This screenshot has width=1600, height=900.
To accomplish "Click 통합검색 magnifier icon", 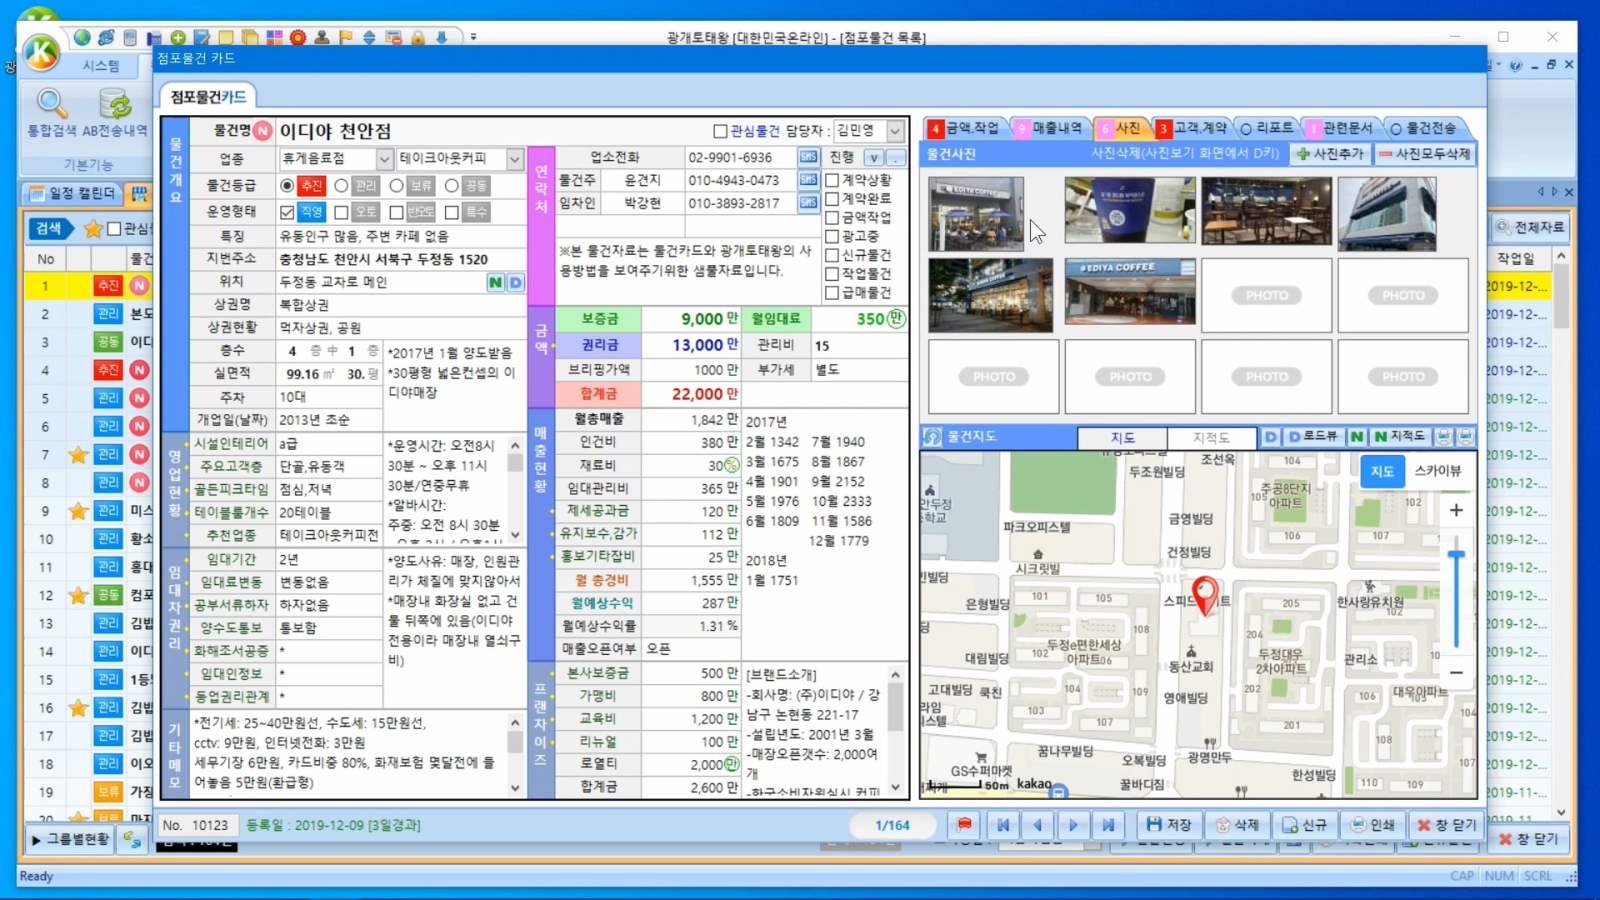I will [x=52, y=105].
